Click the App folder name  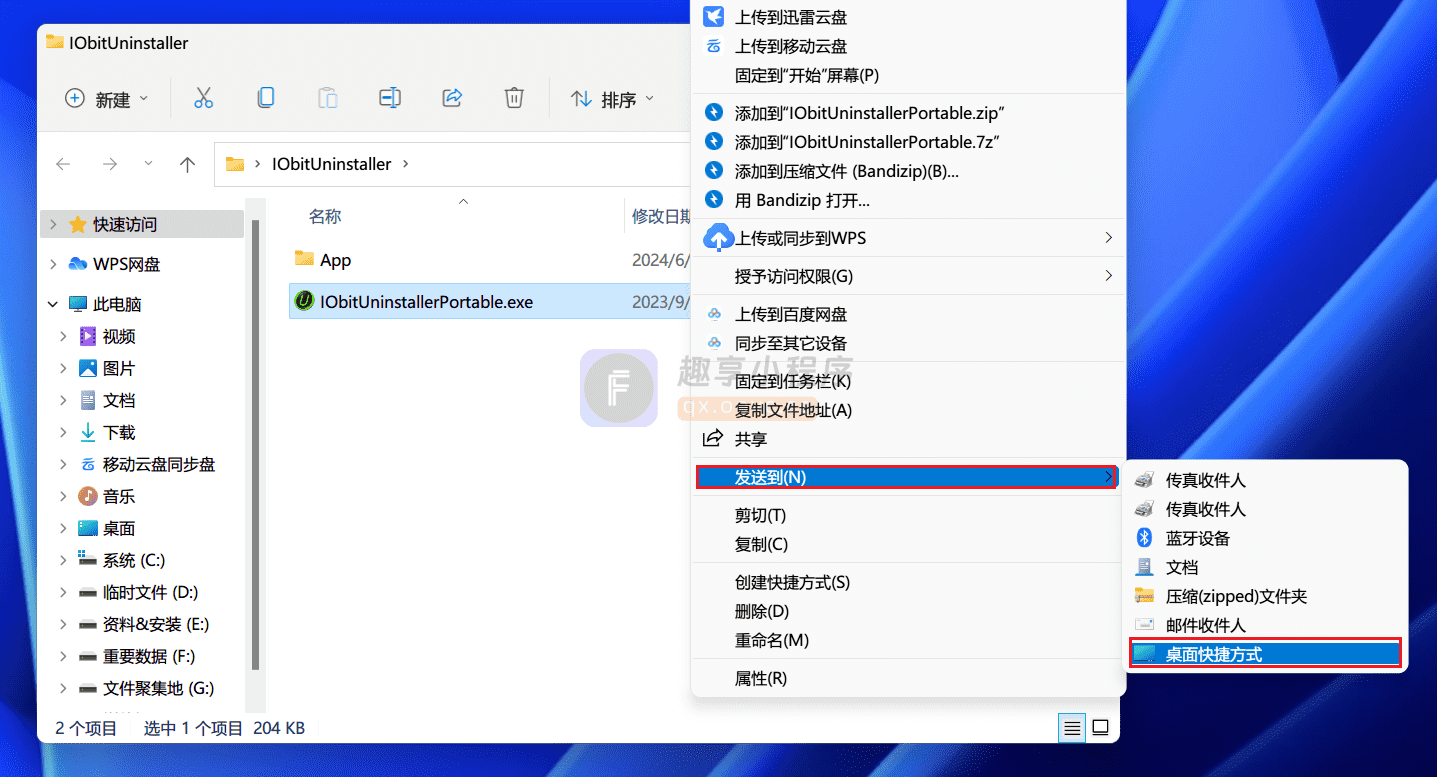(335, 260)
